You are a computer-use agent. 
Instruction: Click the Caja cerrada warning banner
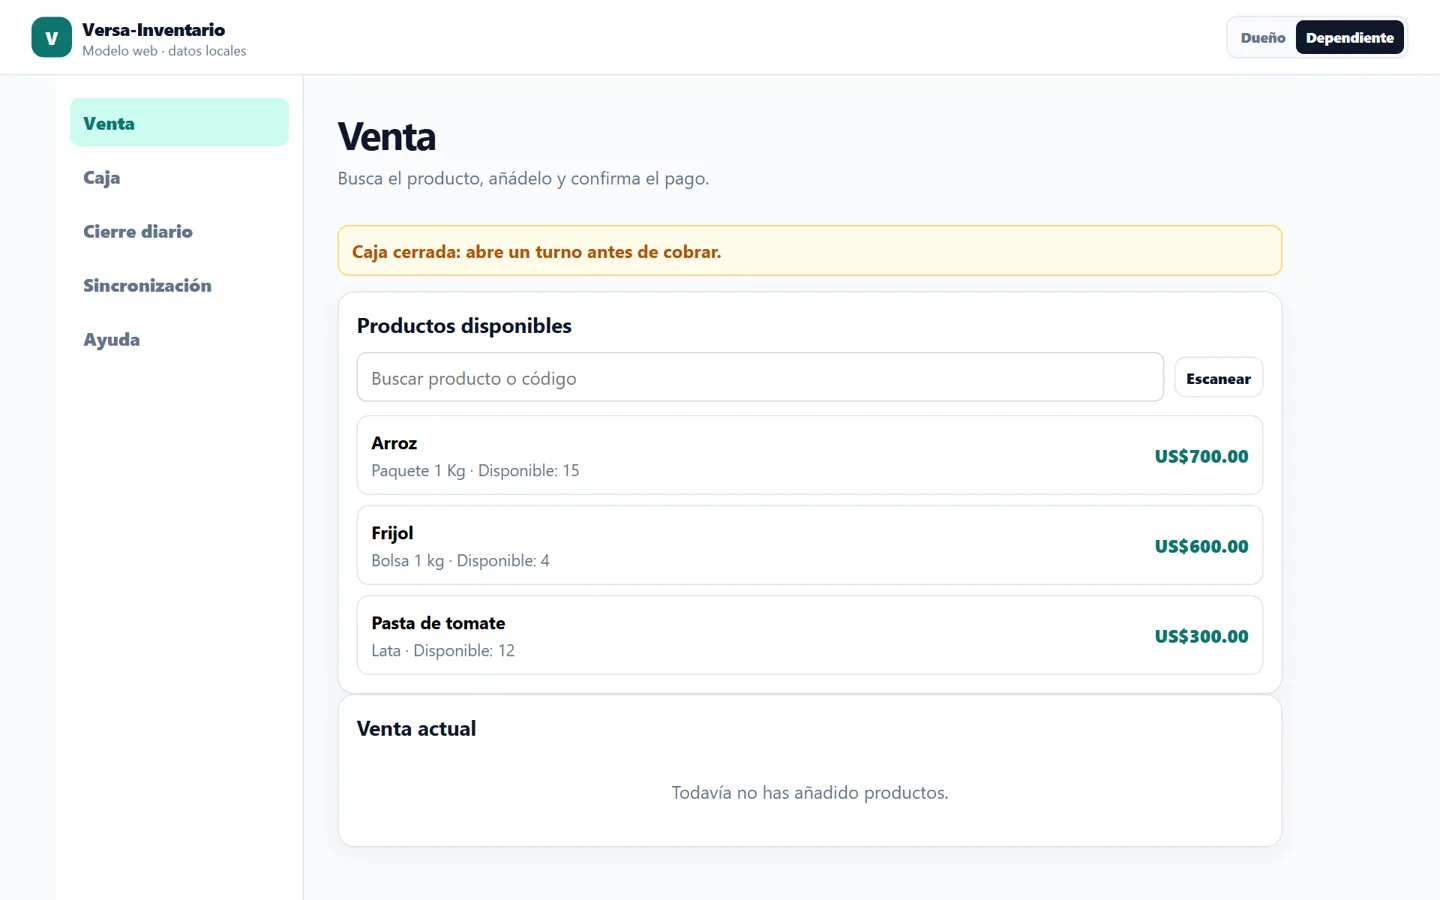pos(810,251)
